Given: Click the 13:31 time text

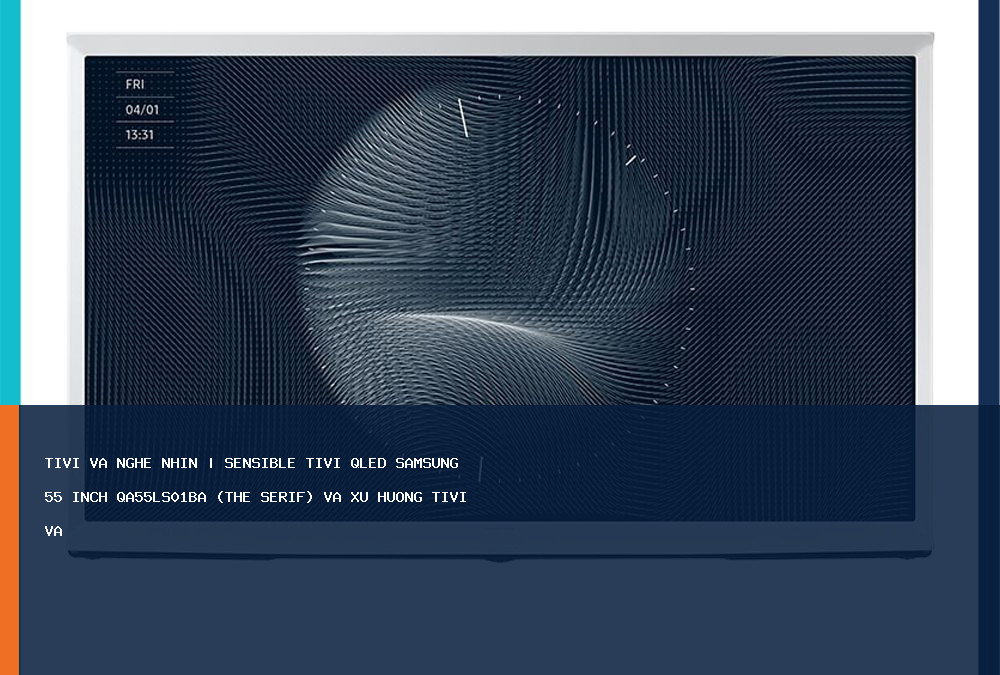Looking at the screenshot, I should coord(140,135).
